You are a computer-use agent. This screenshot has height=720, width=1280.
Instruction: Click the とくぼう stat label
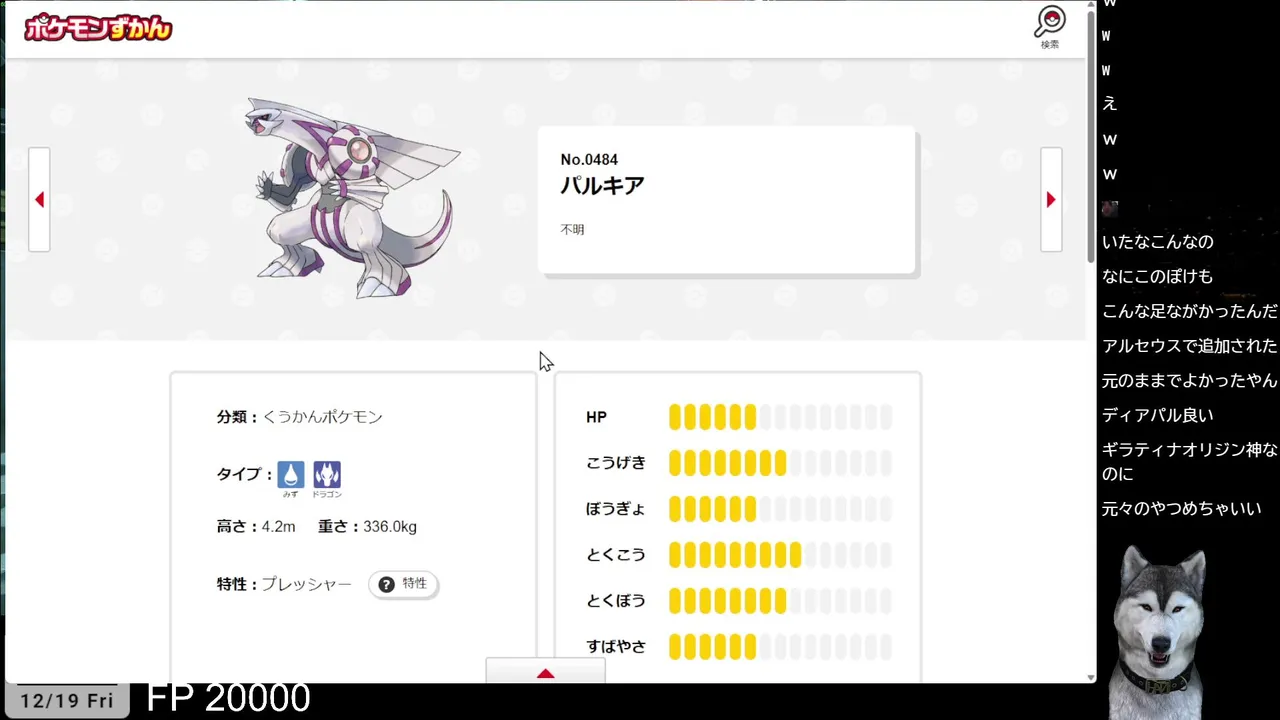pyautogui.click(x=615, y=601)
